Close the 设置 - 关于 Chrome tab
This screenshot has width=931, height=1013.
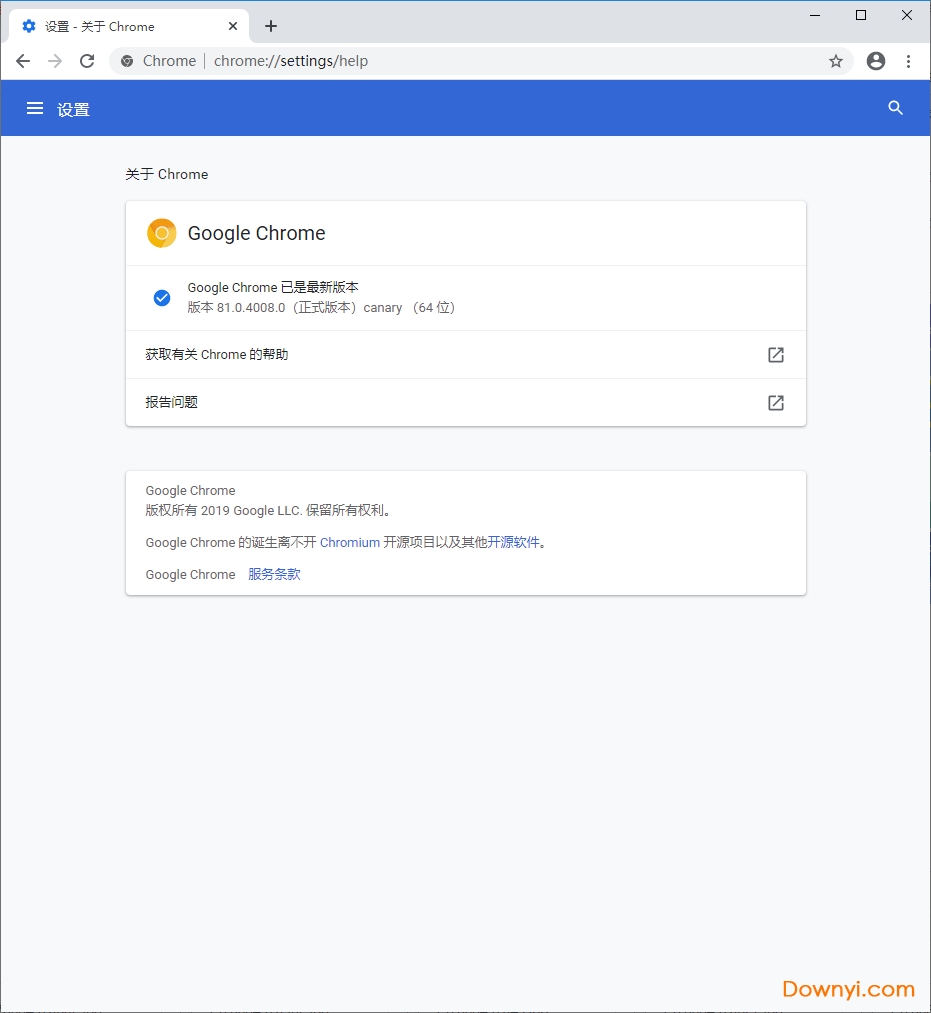(233, 26)
